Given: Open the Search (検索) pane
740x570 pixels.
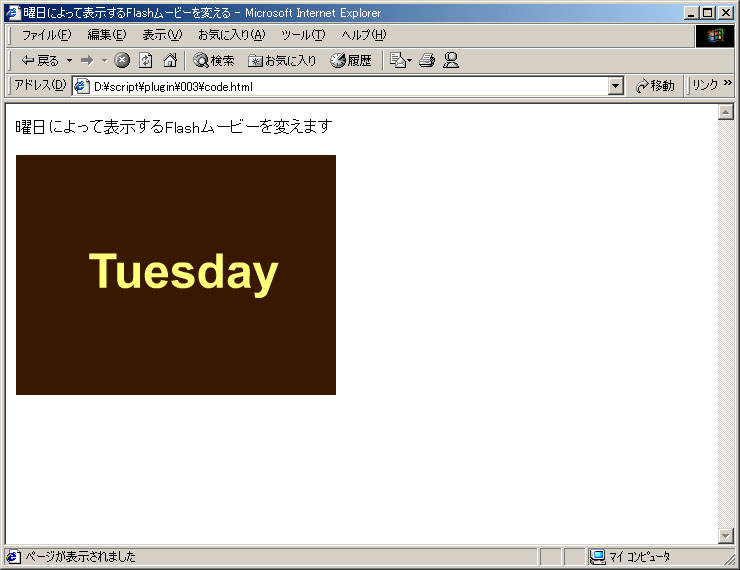Looking at the screenshot, I should point(214,60).
